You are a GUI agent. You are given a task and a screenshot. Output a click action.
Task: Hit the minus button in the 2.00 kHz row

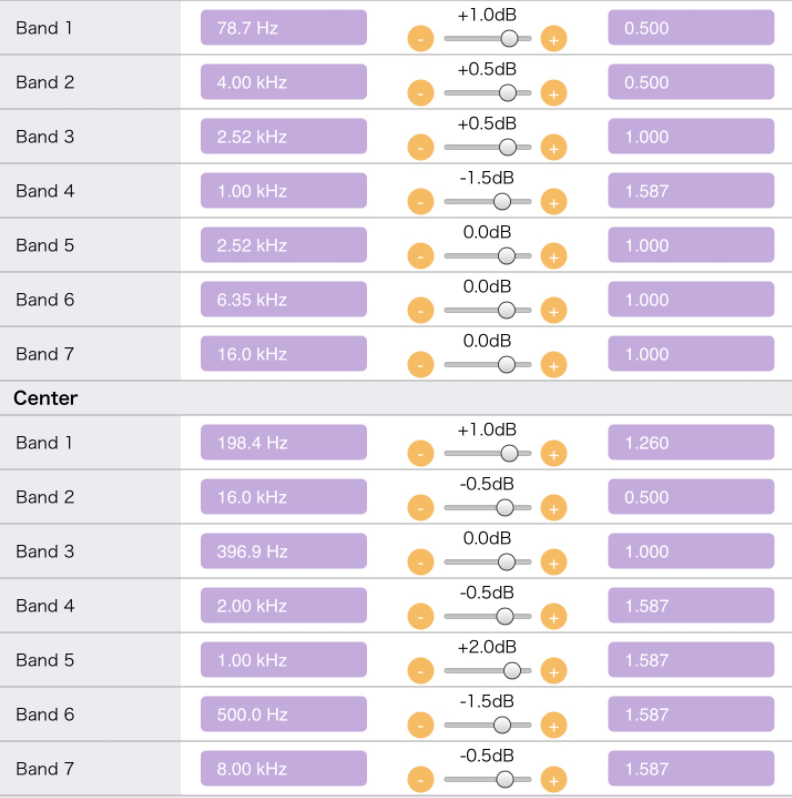[x=421, y=617]
